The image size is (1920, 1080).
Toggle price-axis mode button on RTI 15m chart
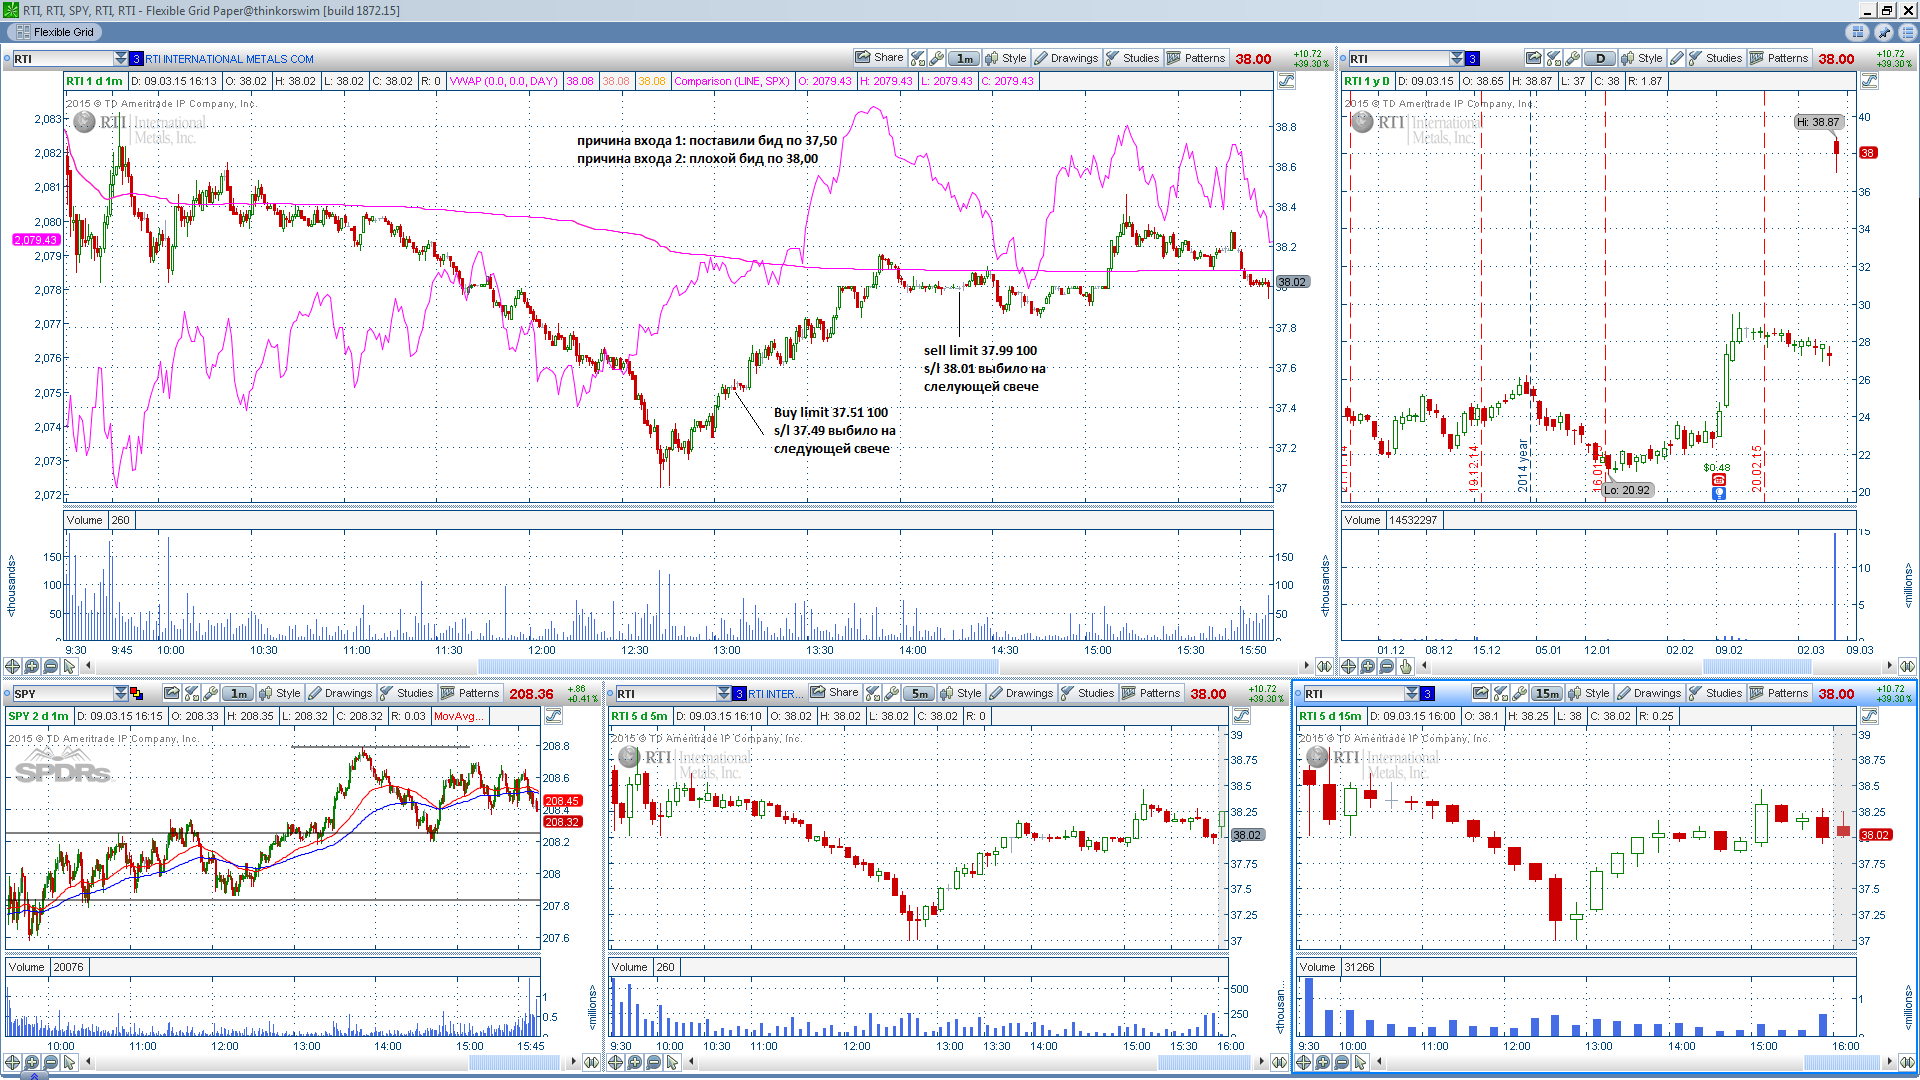(x=1868, y=716)
